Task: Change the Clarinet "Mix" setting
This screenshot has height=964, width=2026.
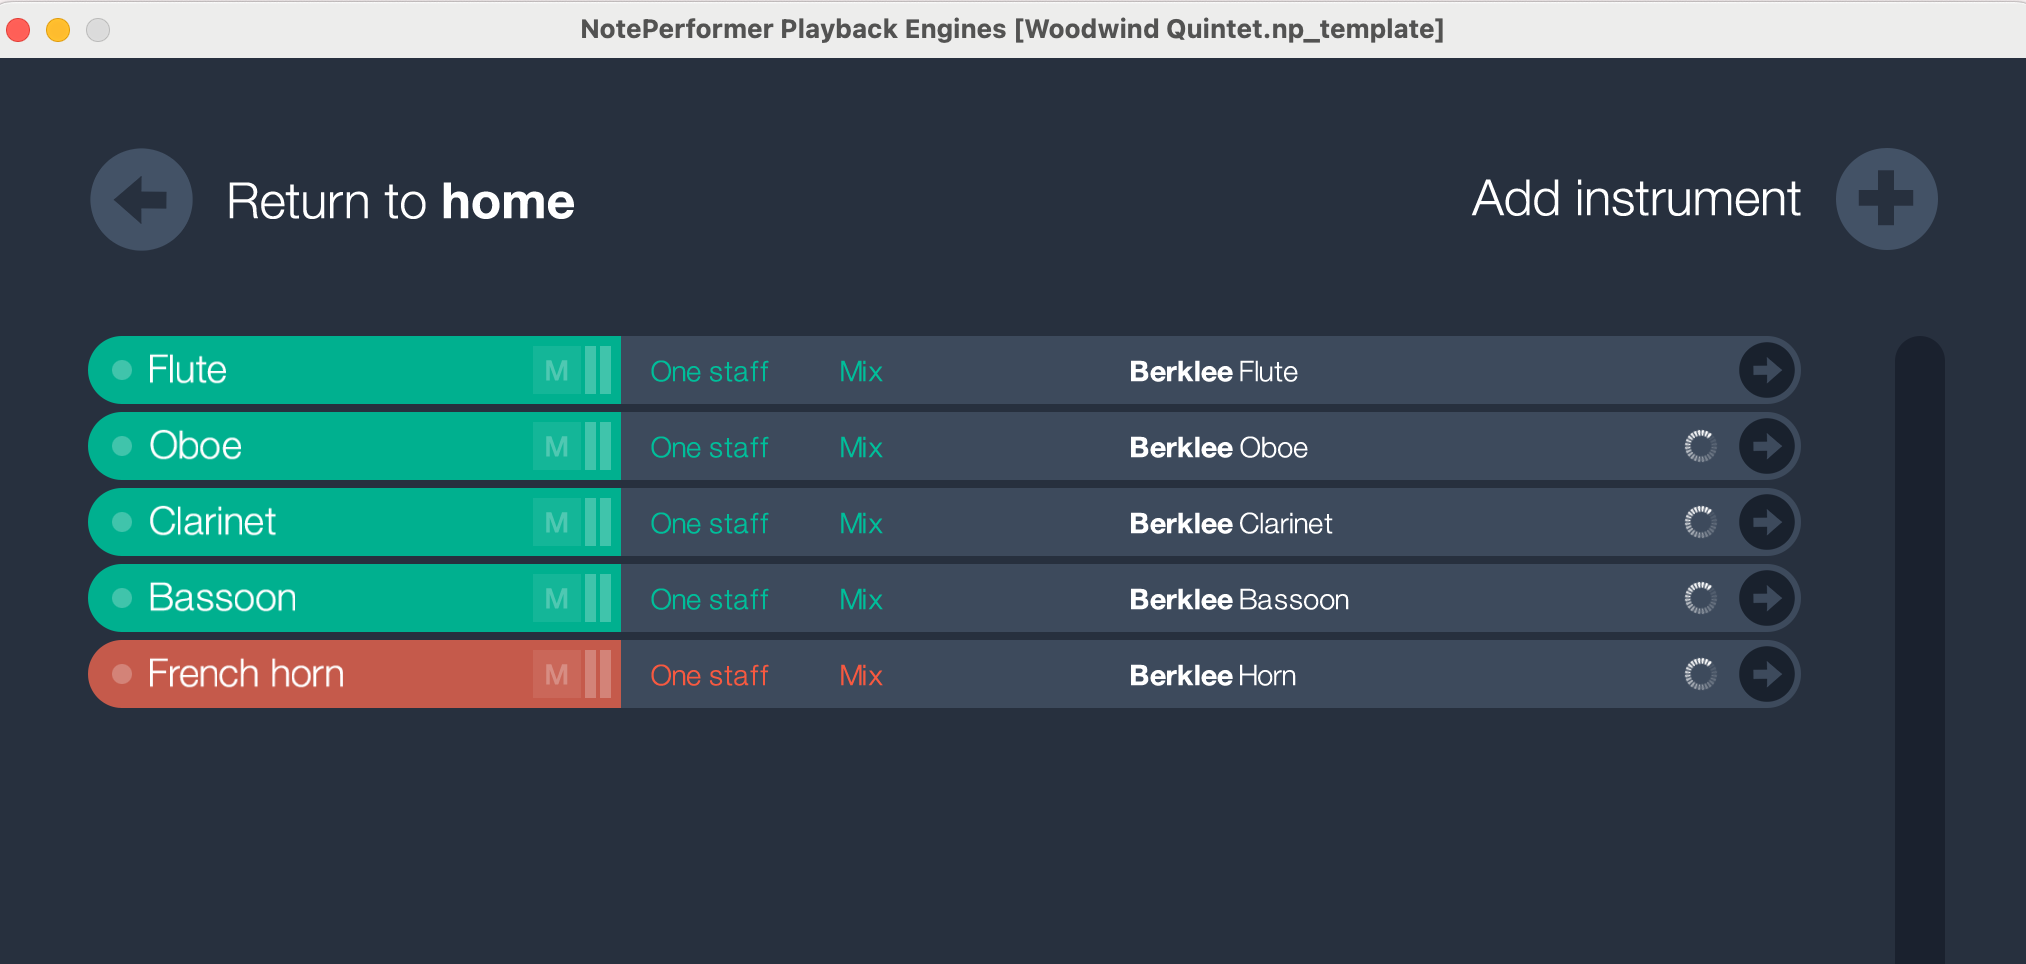Action: coord(860,524)
